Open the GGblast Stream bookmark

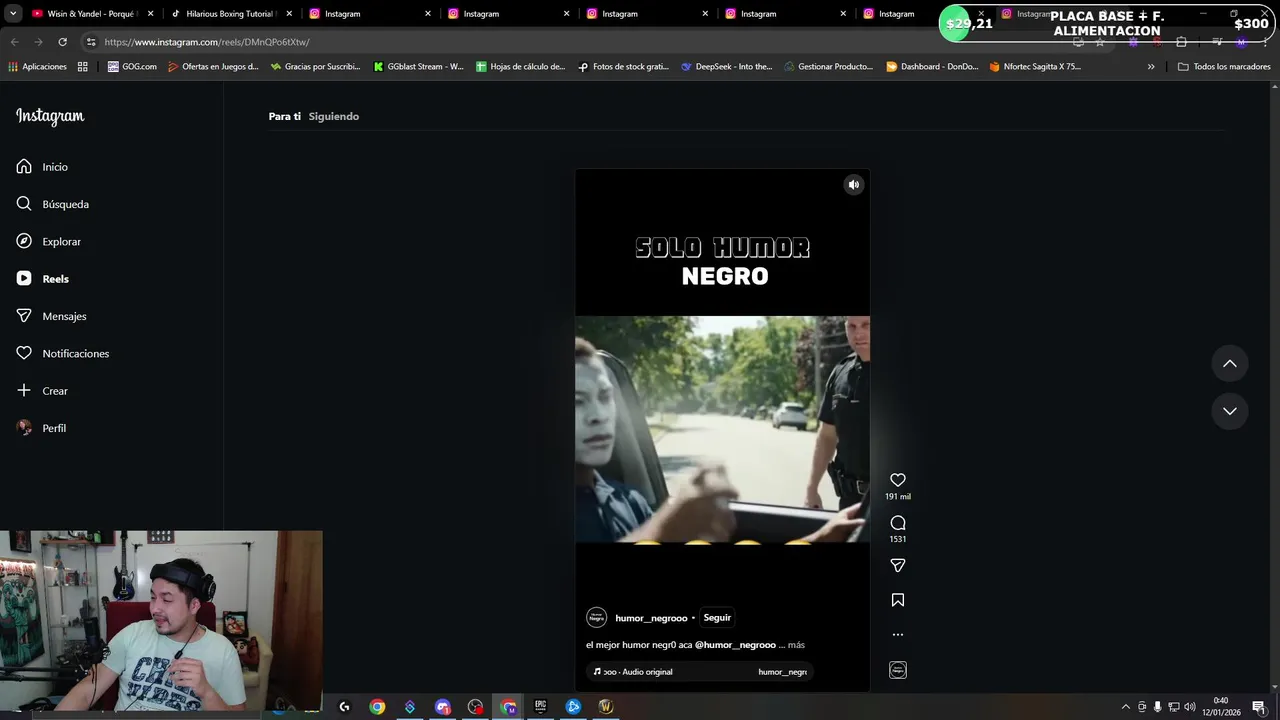(418, 66)
